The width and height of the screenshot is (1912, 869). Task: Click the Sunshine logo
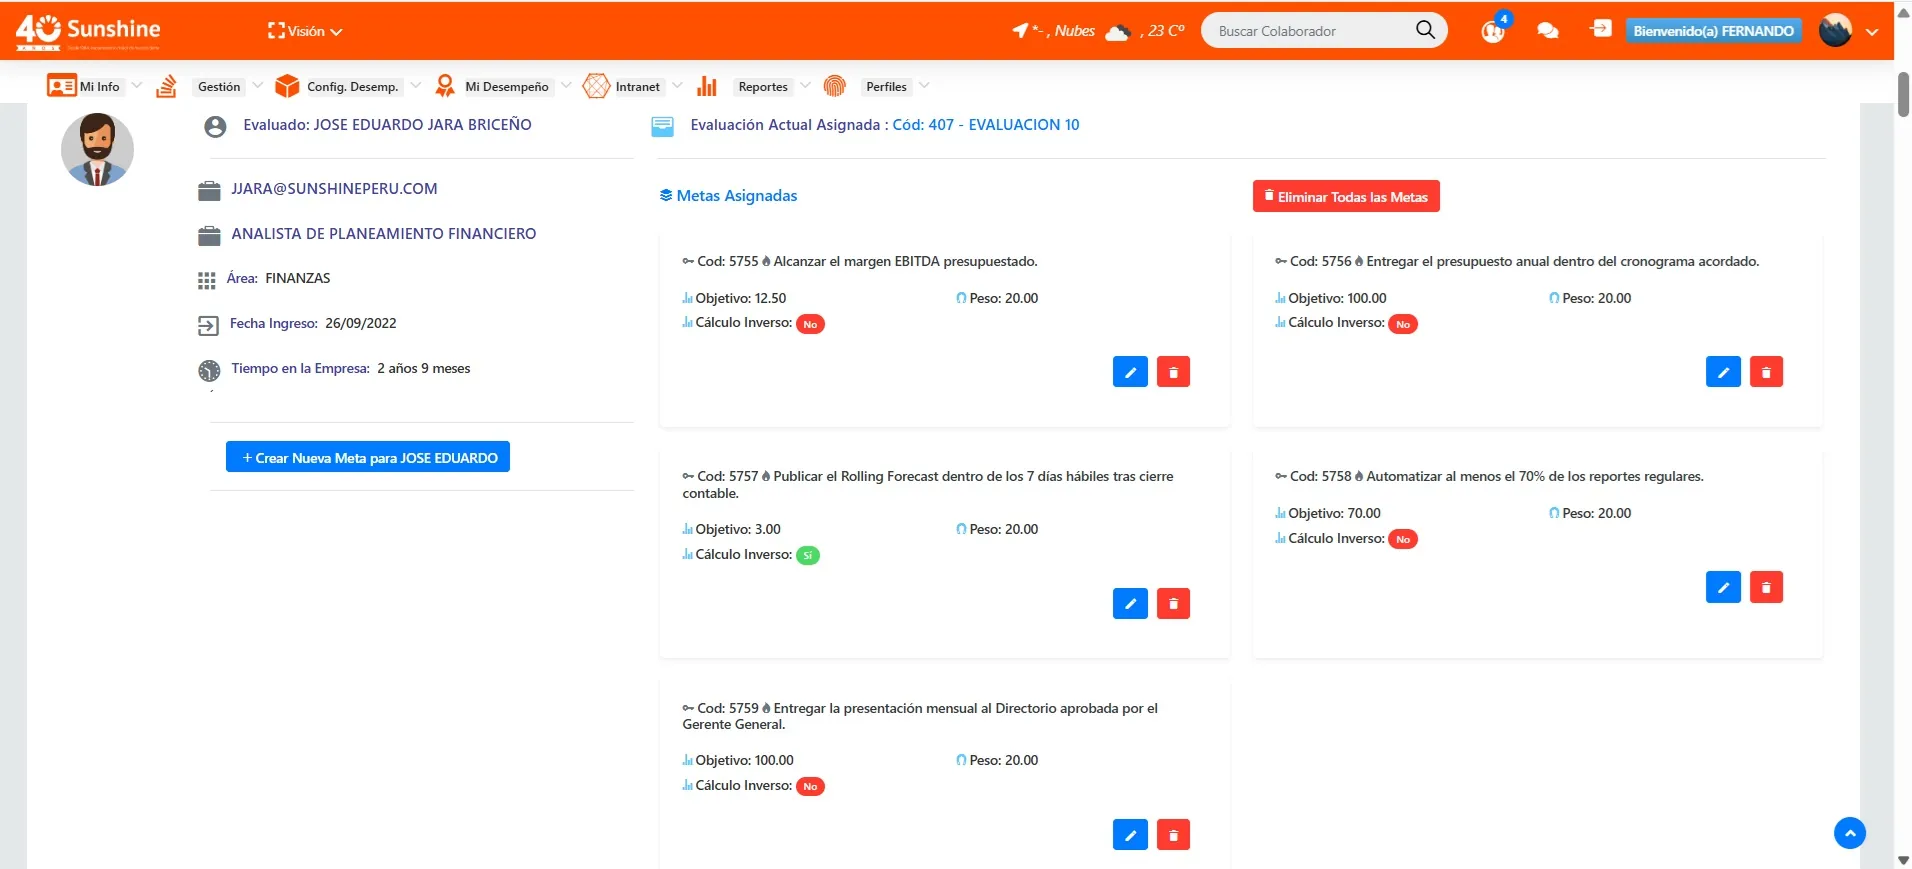[x=88, y=31]
